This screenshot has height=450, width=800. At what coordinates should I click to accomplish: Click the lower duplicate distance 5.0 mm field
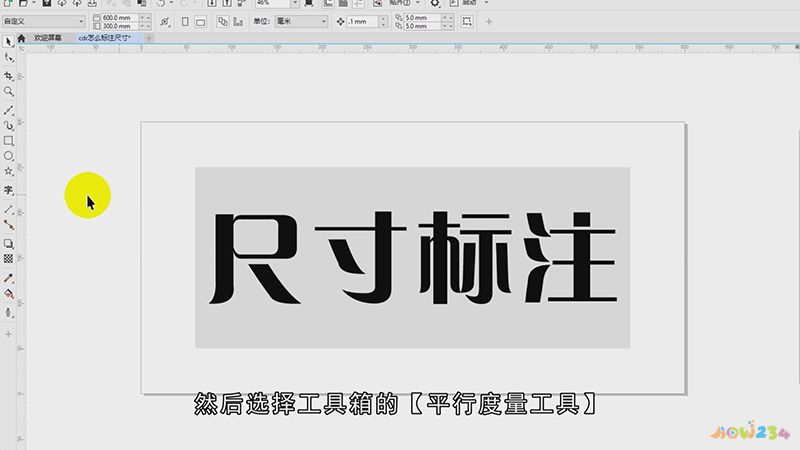tap(422, 26)
